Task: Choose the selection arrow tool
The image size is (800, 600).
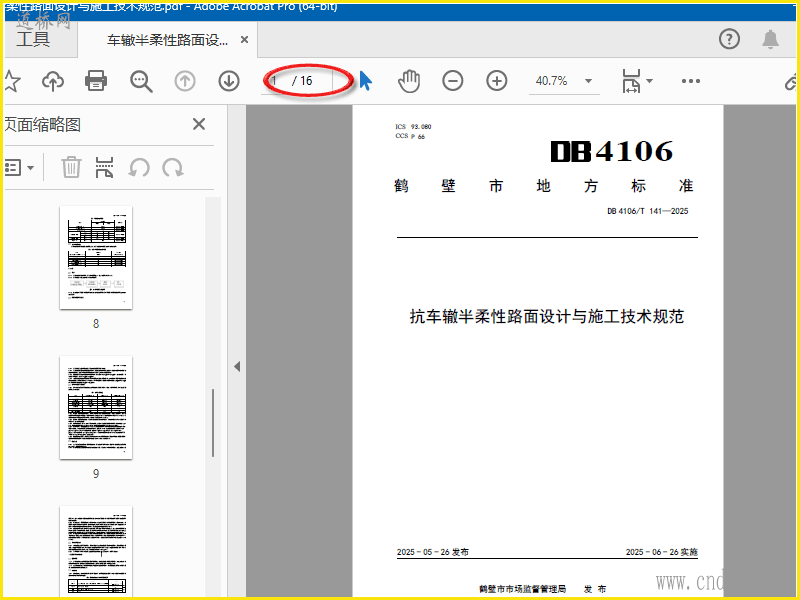Action: (365, 81)
